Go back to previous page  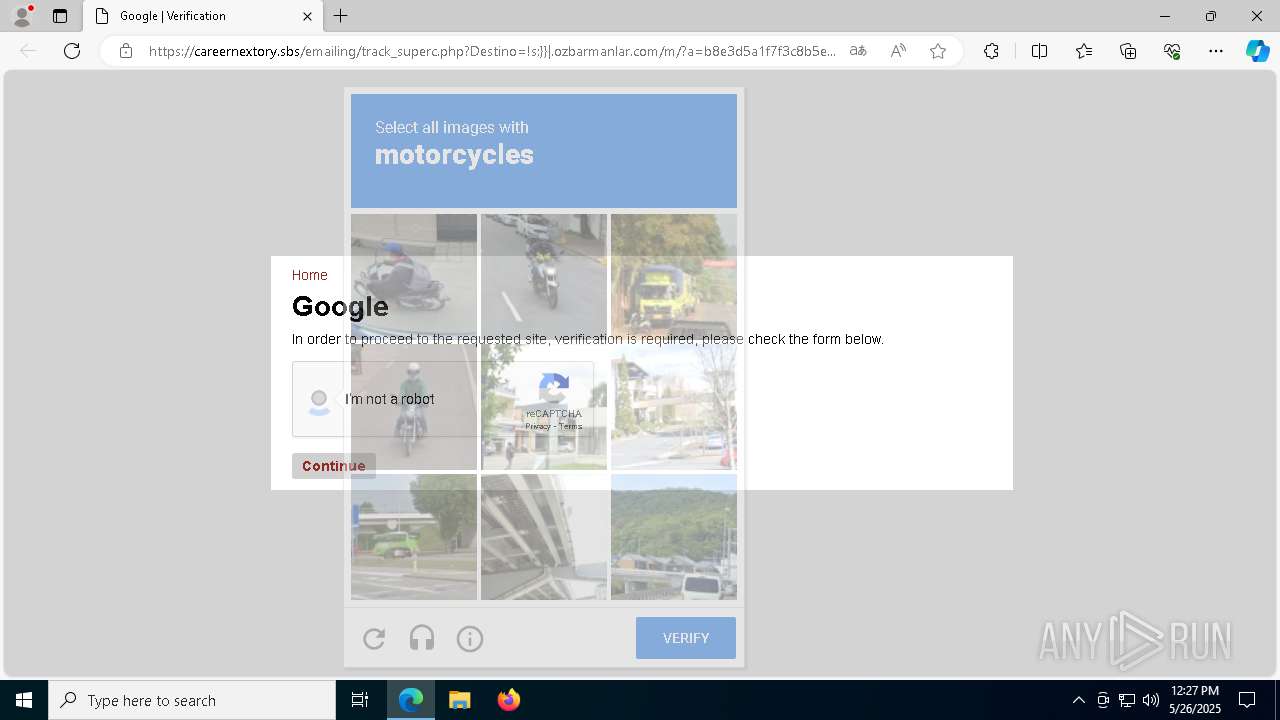28,51
